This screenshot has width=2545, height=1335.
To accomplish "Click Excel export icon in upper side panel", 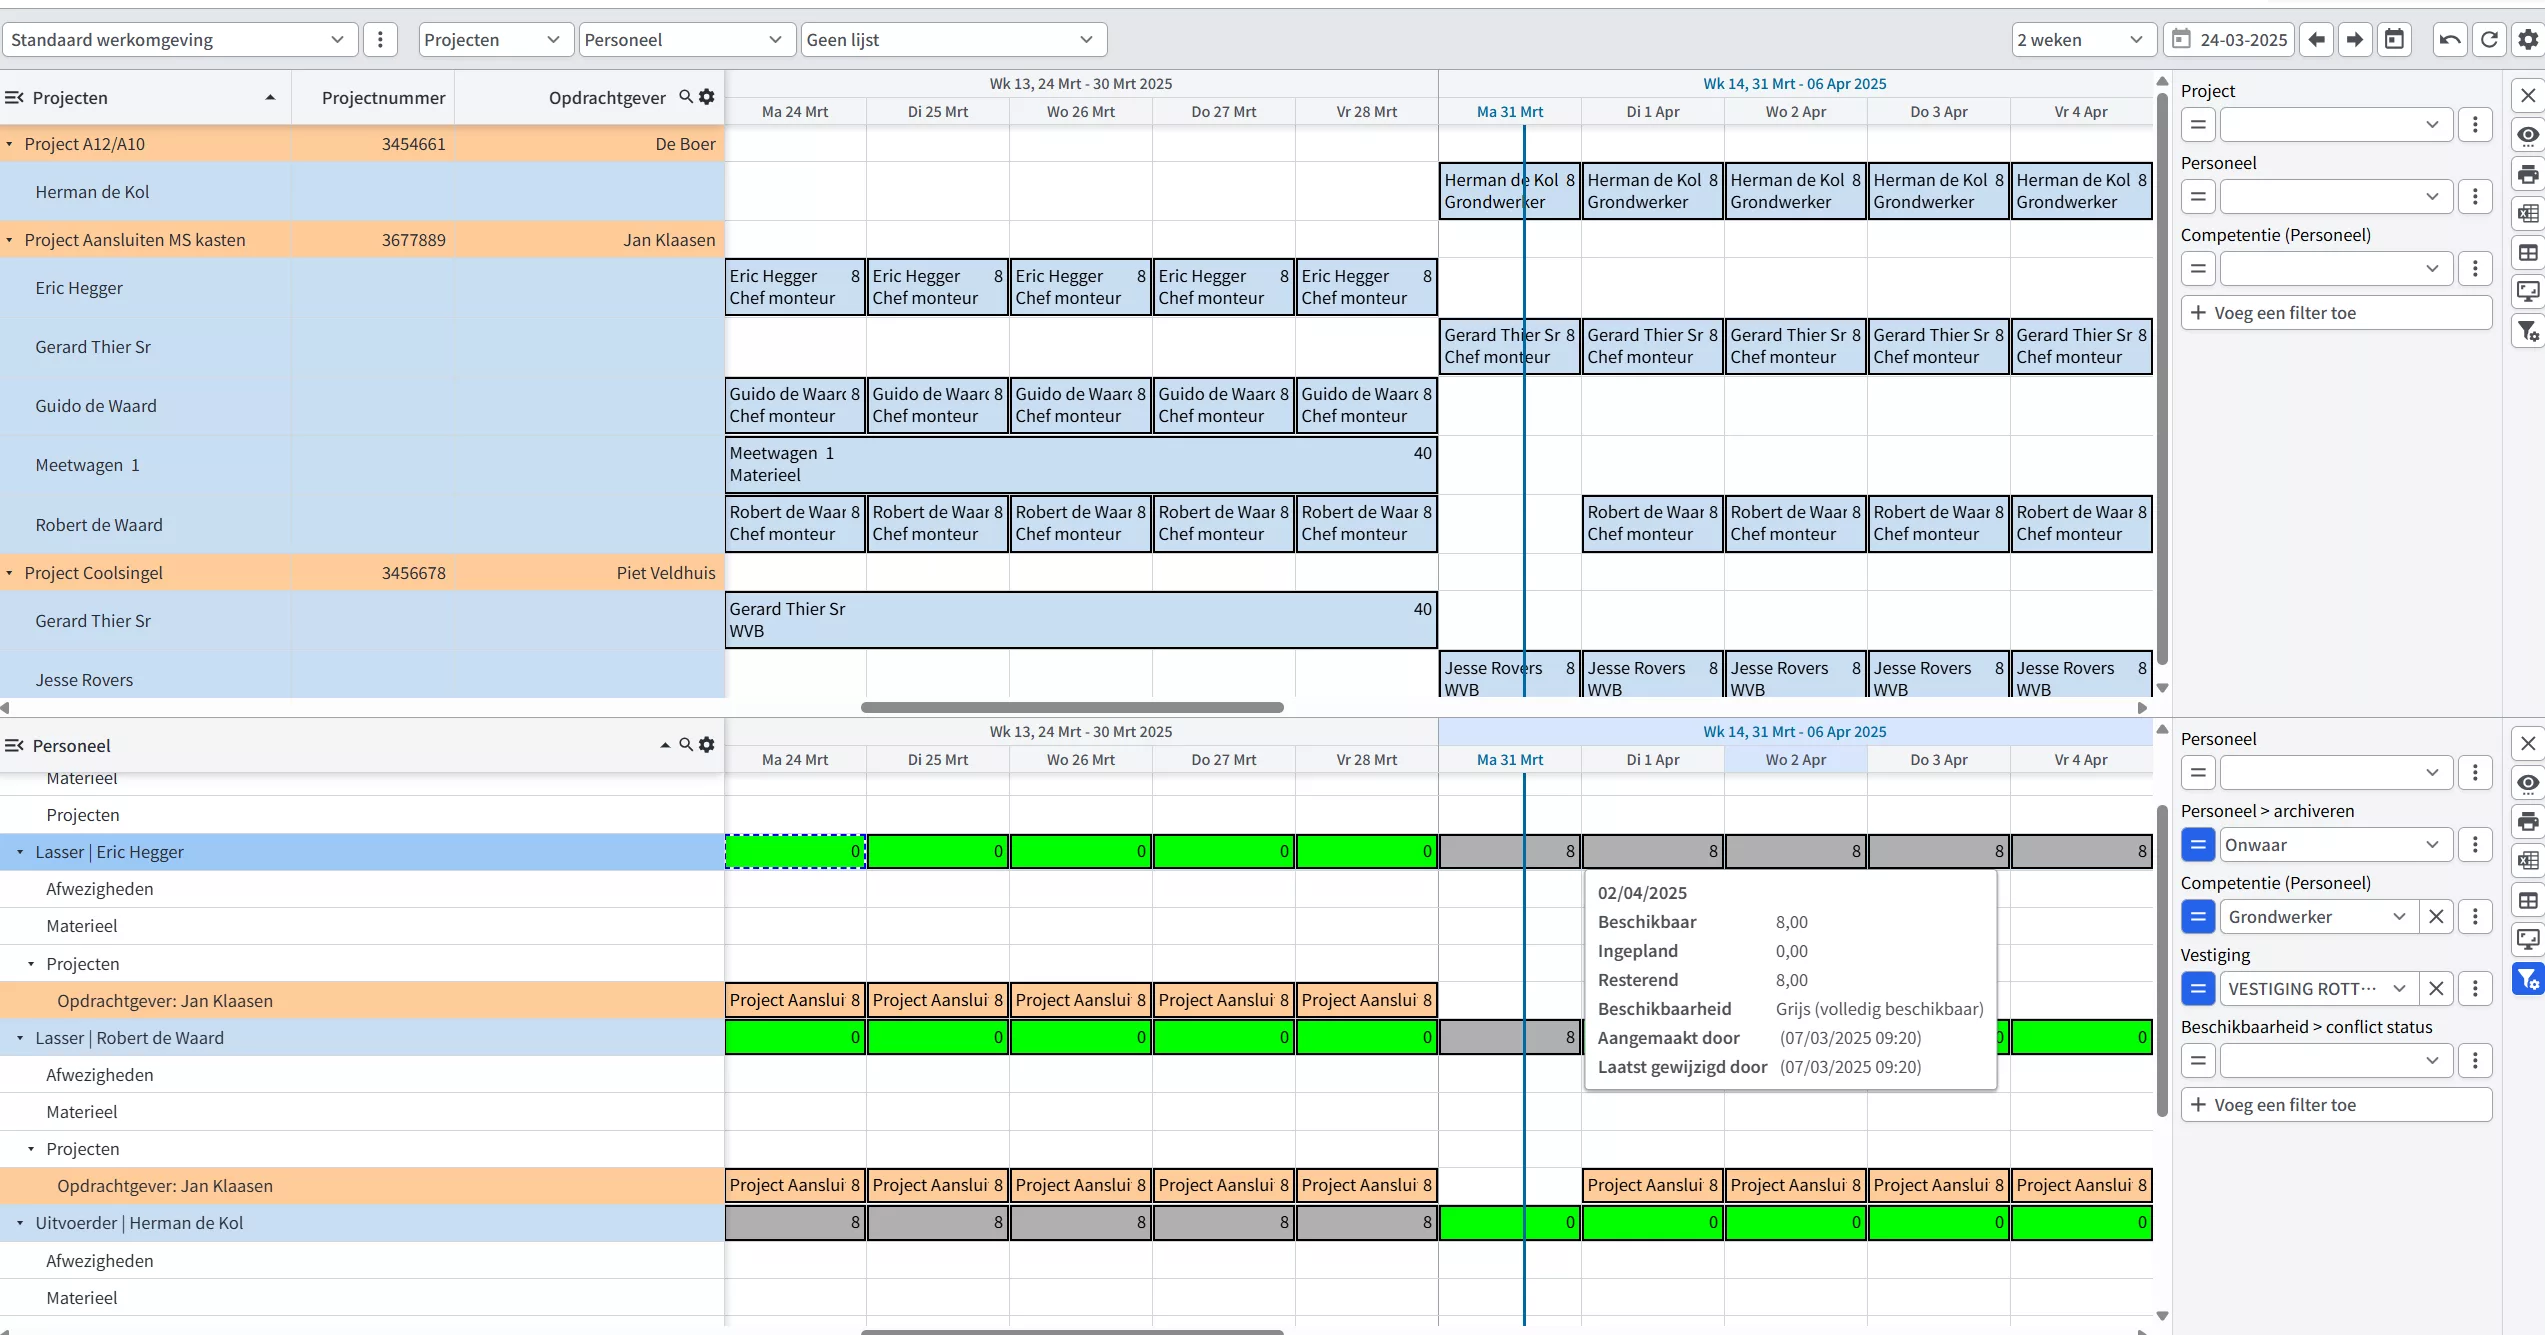I will pyautogui.click(x=2528, y=213).
